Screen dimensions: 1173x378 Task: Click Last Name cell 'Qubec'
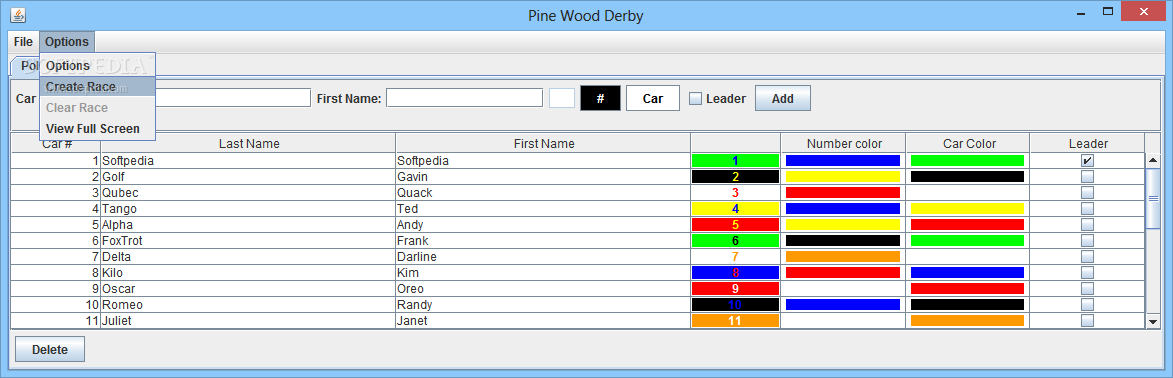[248, 192]
